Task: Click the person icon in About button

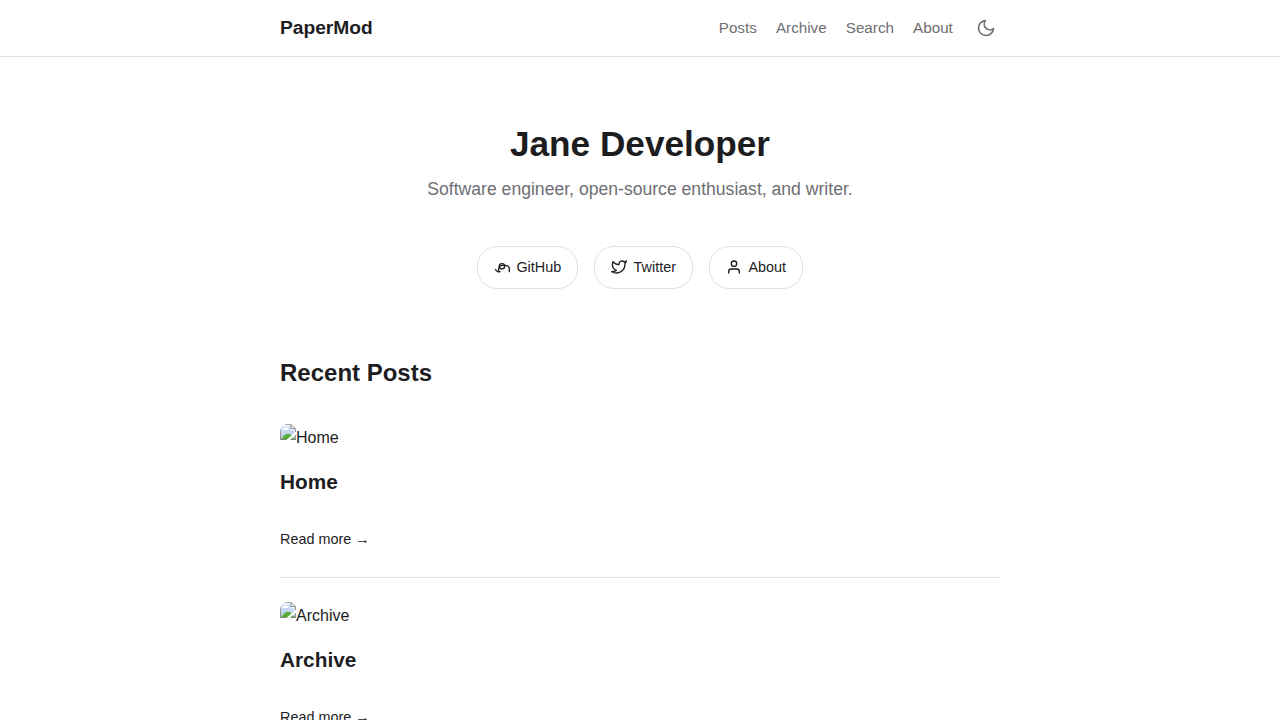Action: pos(734,267)
